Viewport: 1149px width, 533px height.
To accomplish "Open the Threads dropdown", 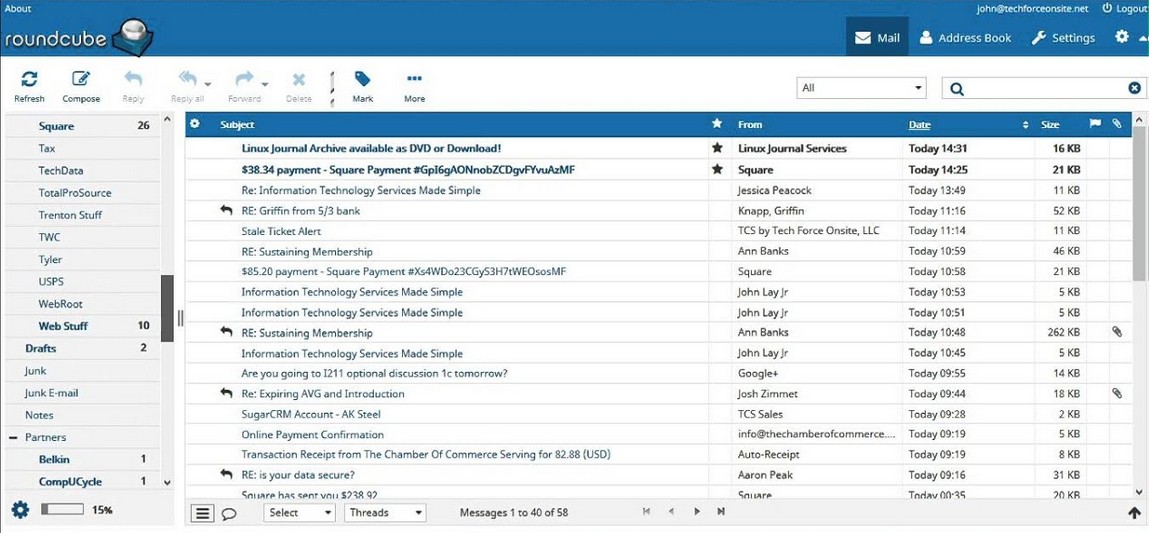I will (385, 512).
